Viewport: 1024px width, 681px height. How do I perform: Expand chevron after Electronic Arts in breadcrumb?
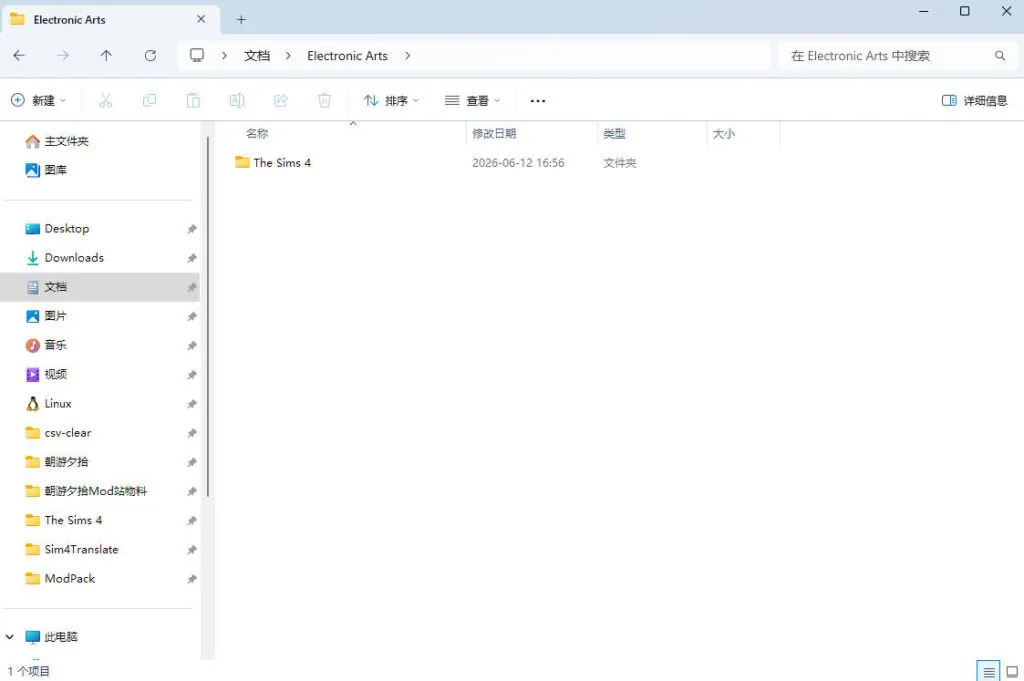pos(408,55)
